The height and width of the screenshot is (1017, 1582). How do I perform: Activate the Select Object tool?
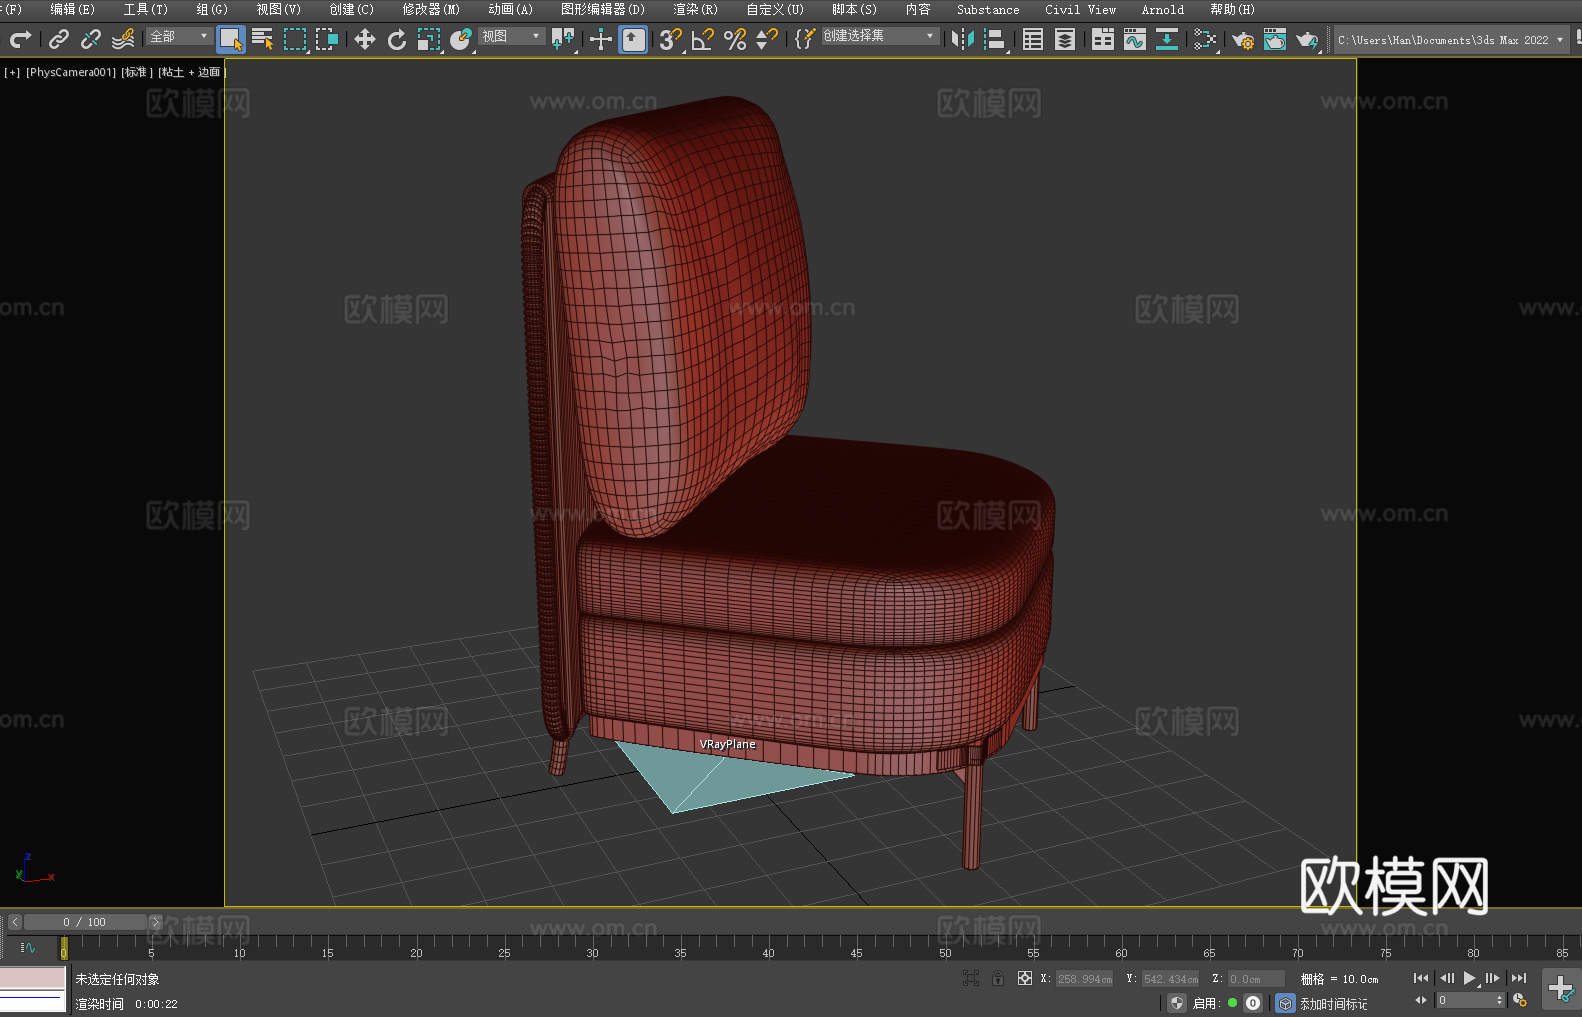231,39
